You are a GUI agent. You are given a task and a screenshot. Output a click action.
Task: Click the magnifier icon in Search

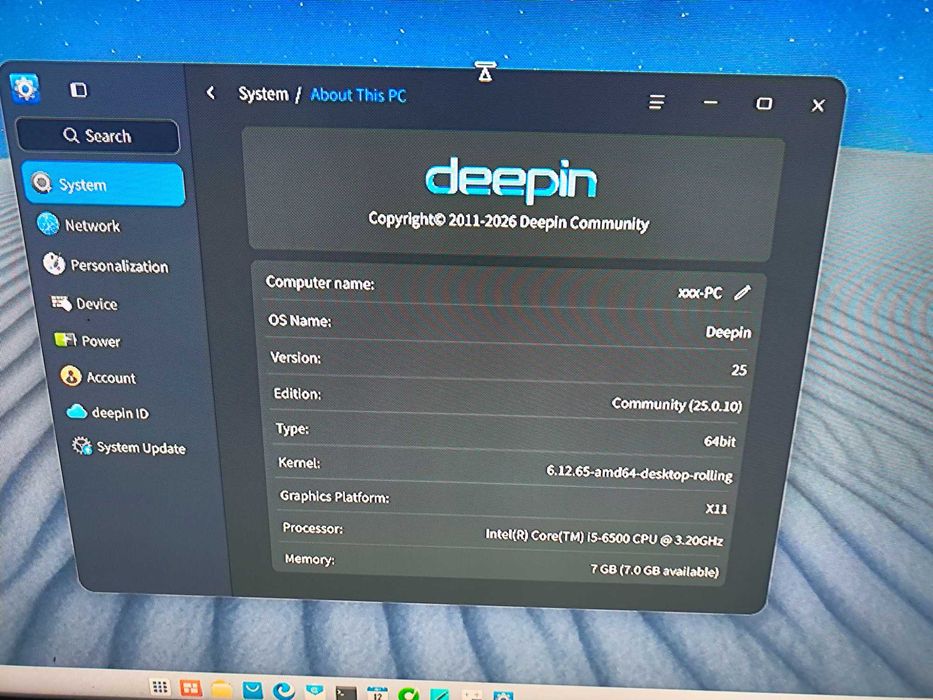pyautogui.click(x=71, y=135)
